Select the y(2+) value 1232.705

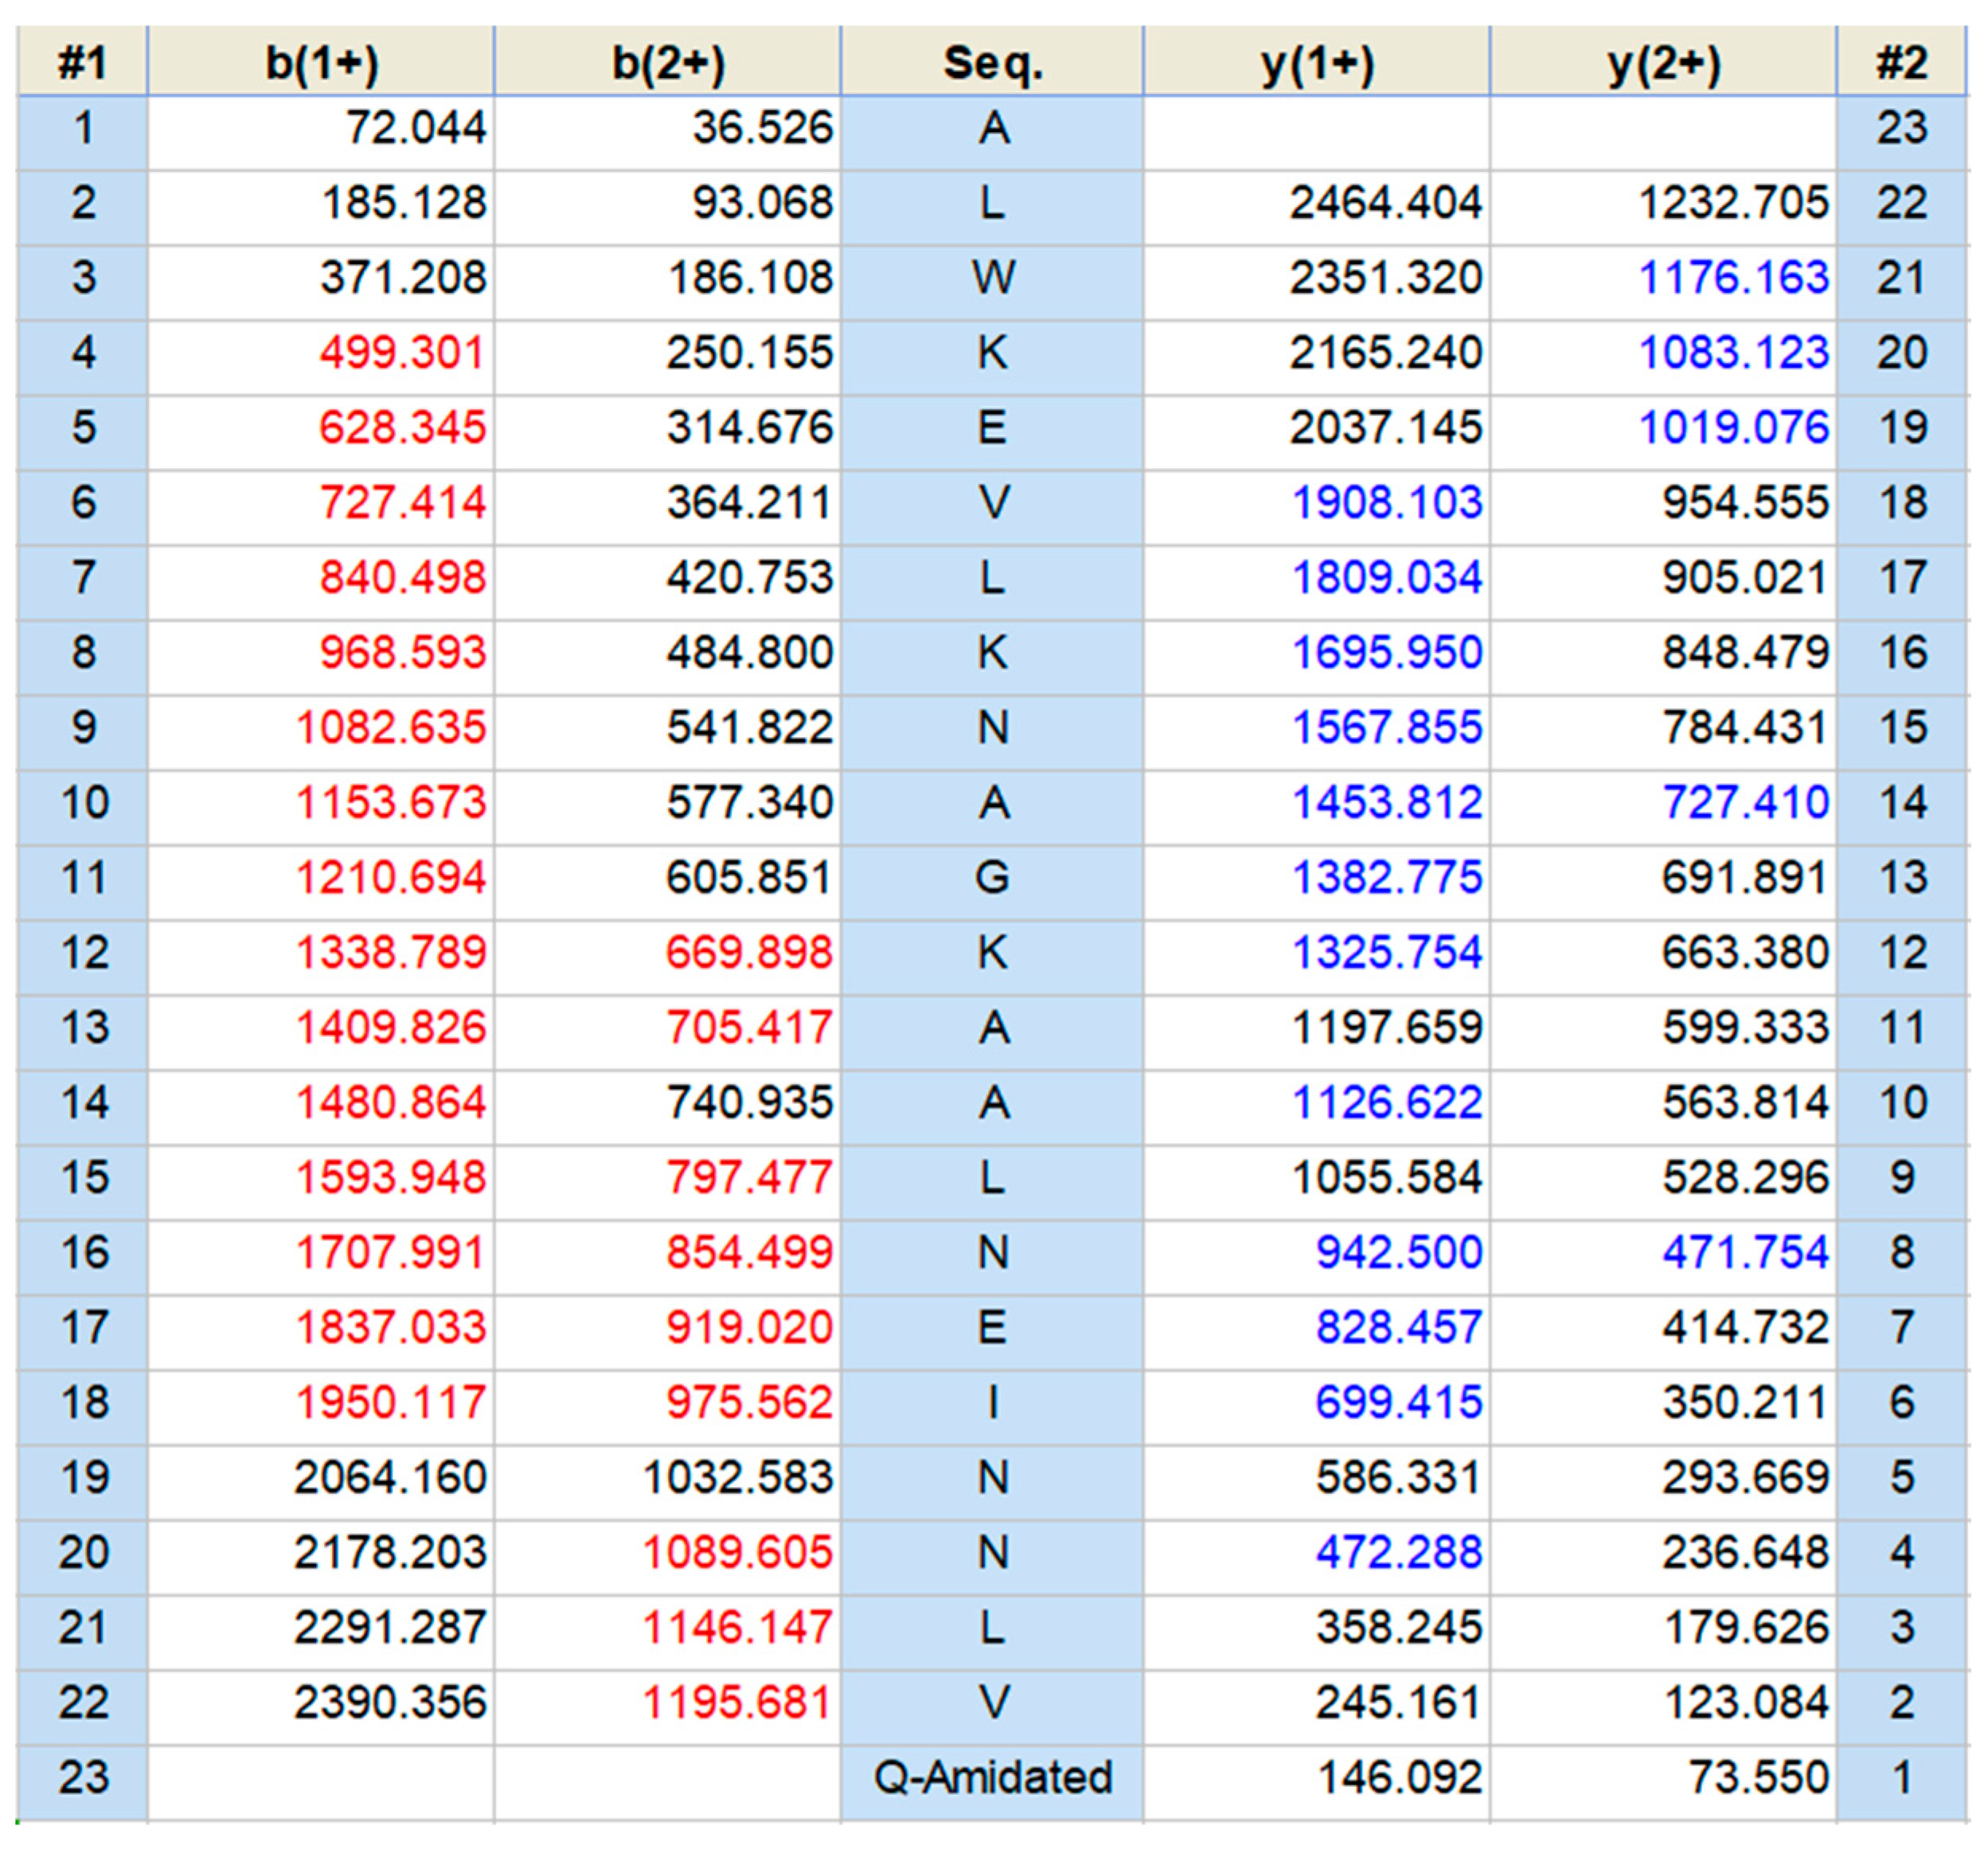click(1733, 203)
